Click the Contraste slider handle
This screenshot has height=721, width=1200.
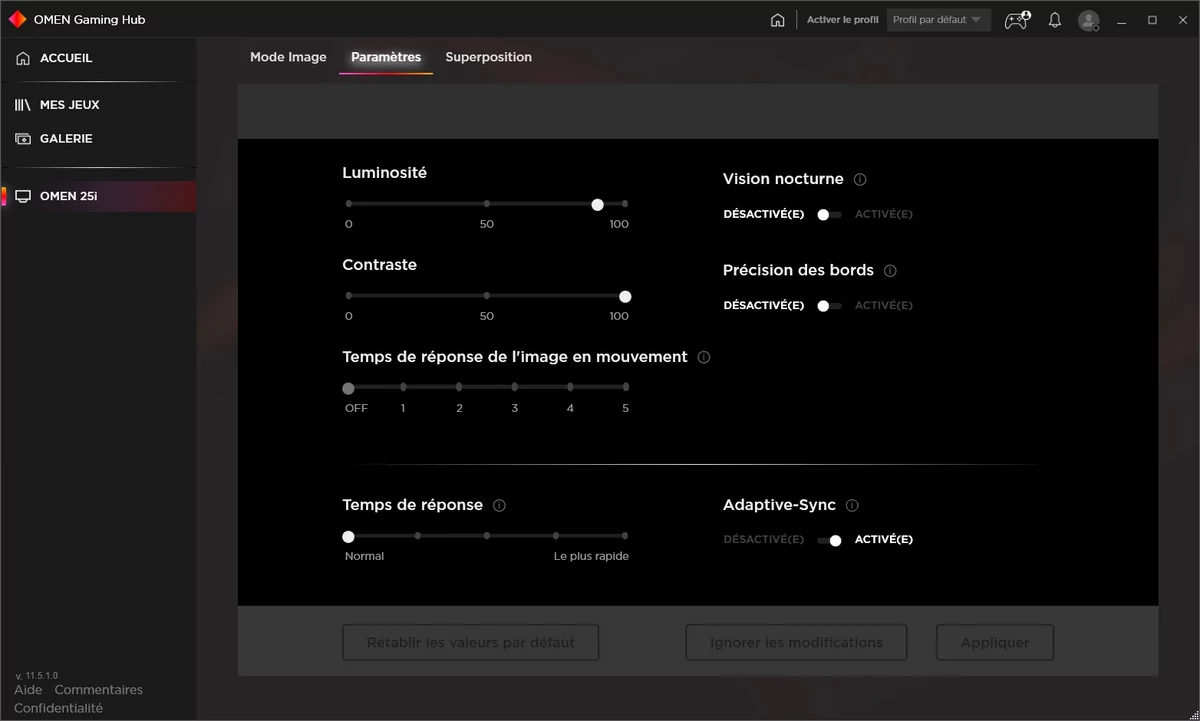pos(625,296)
